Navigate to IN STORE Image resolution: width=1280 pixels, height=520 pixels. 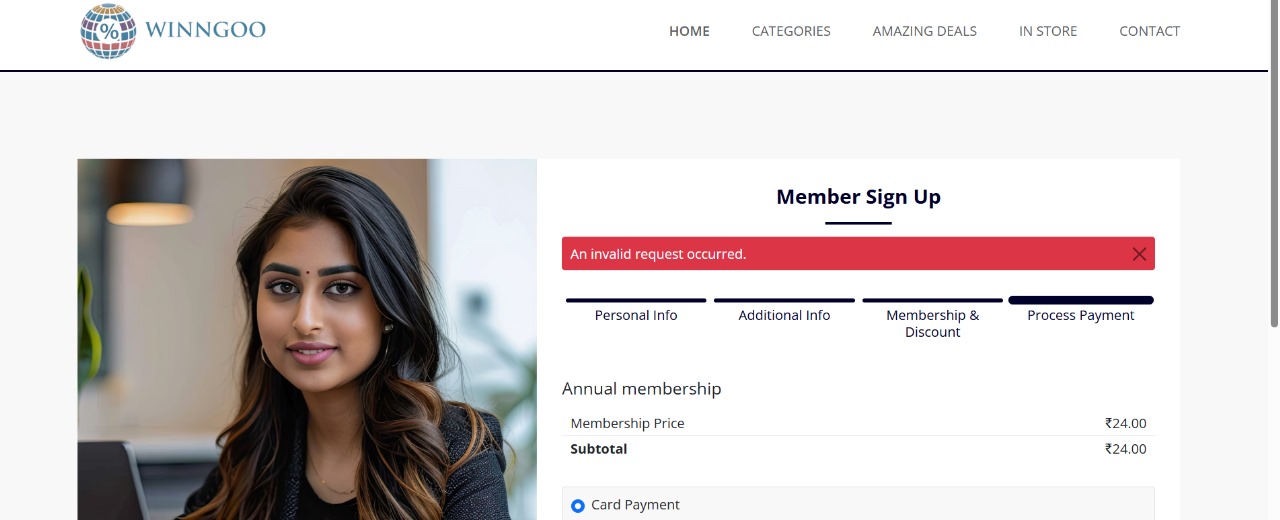(1048, 31)
